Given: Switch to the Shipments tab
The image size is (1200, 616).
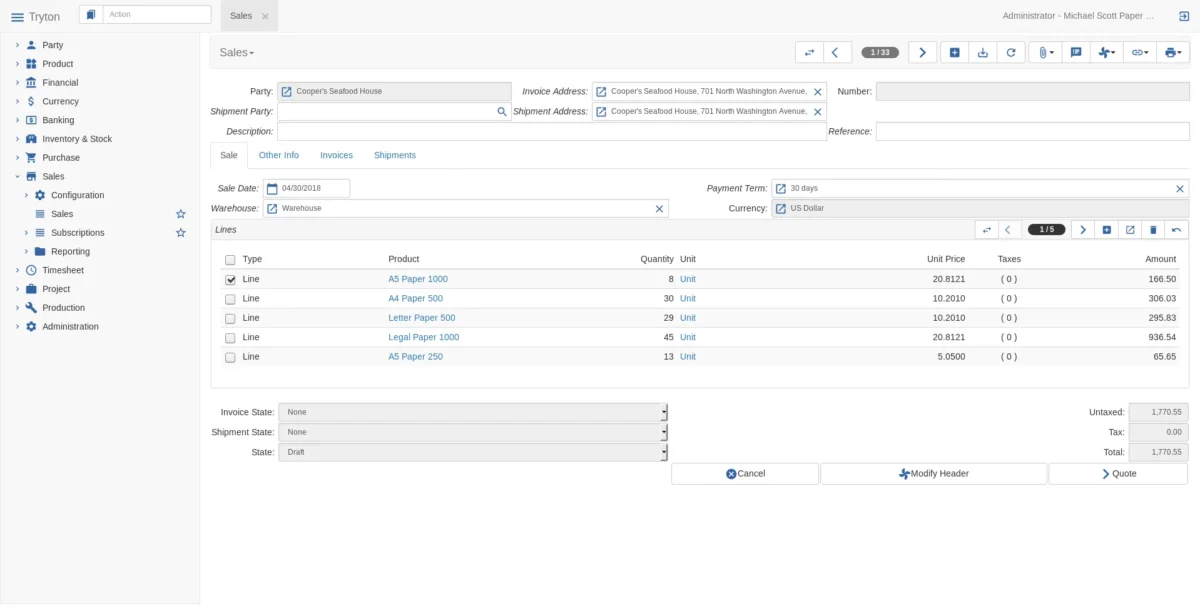Looking at the screenshot, I should coord(395,155).
